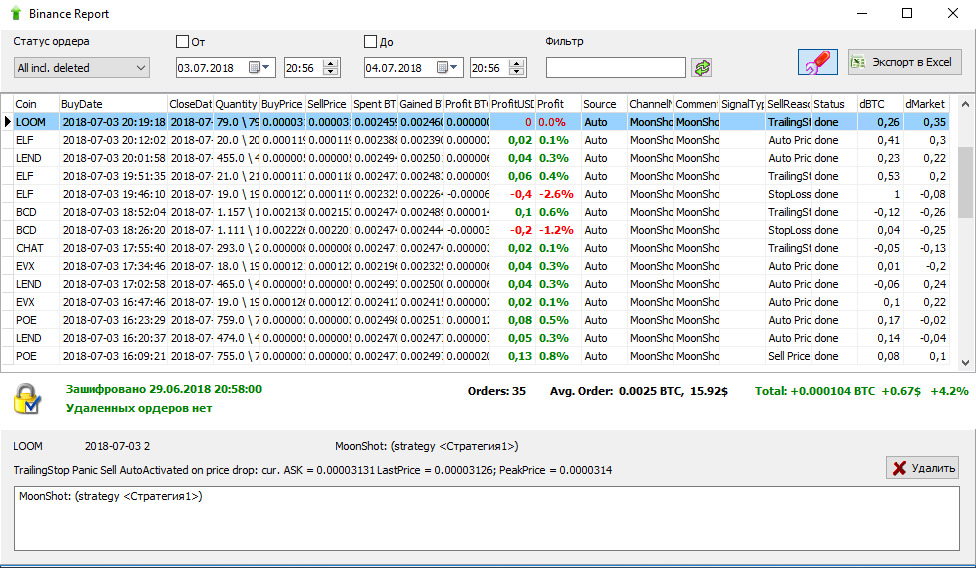Click the Удалить button
This screenshot has width=976, height=568.
[x=922, y=468]
